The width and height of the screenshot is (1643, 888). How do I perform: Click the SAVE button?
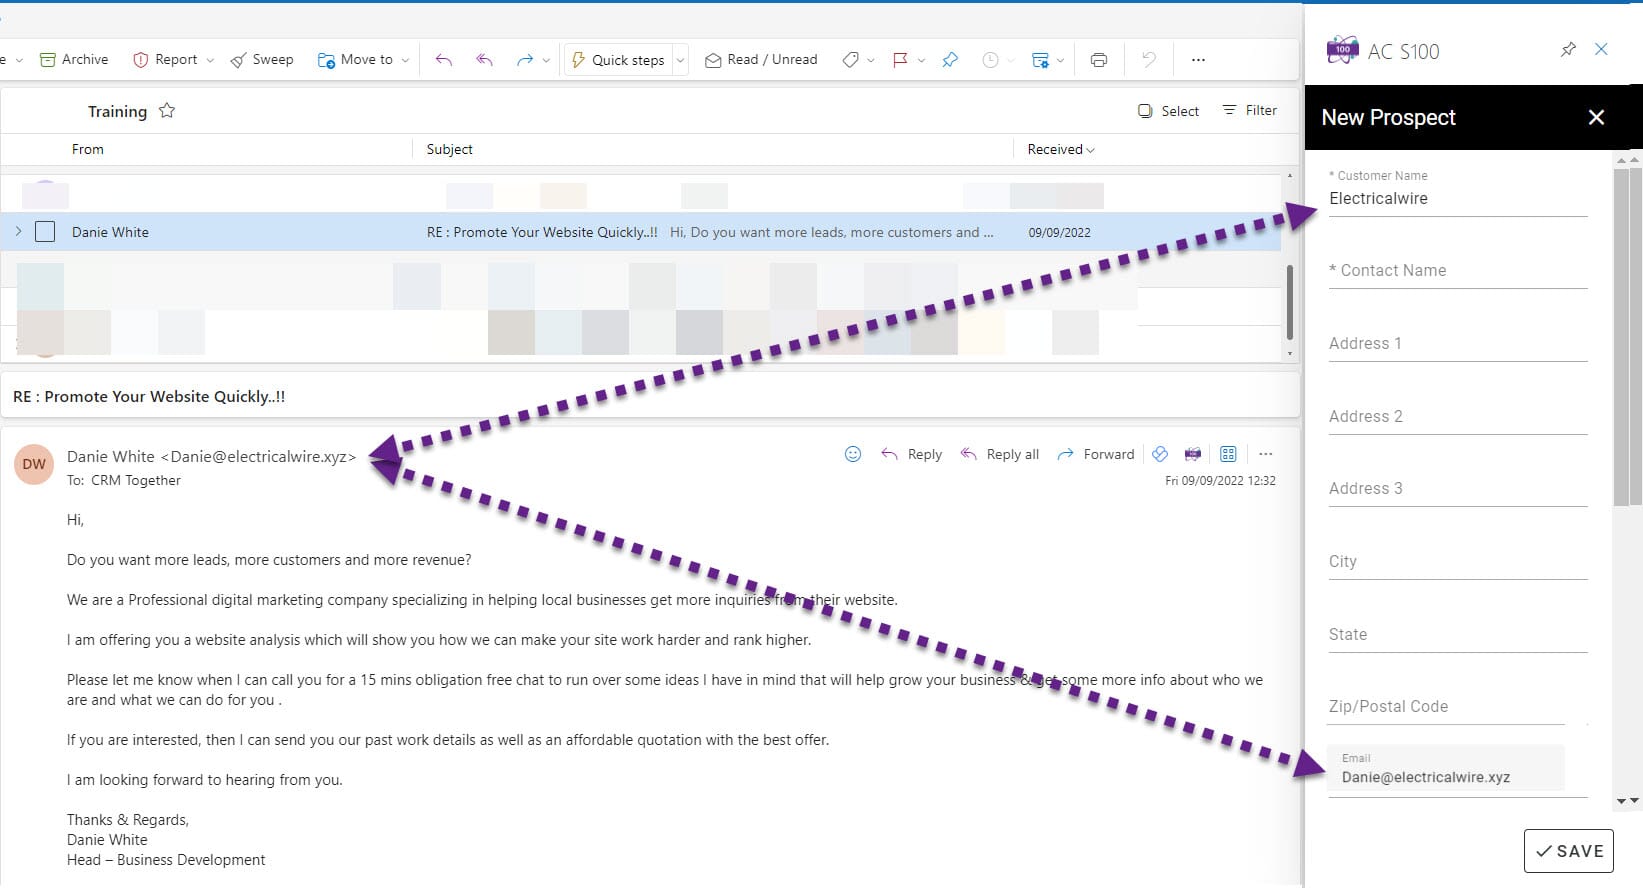pyautogui.click(x=1568, y=851)
